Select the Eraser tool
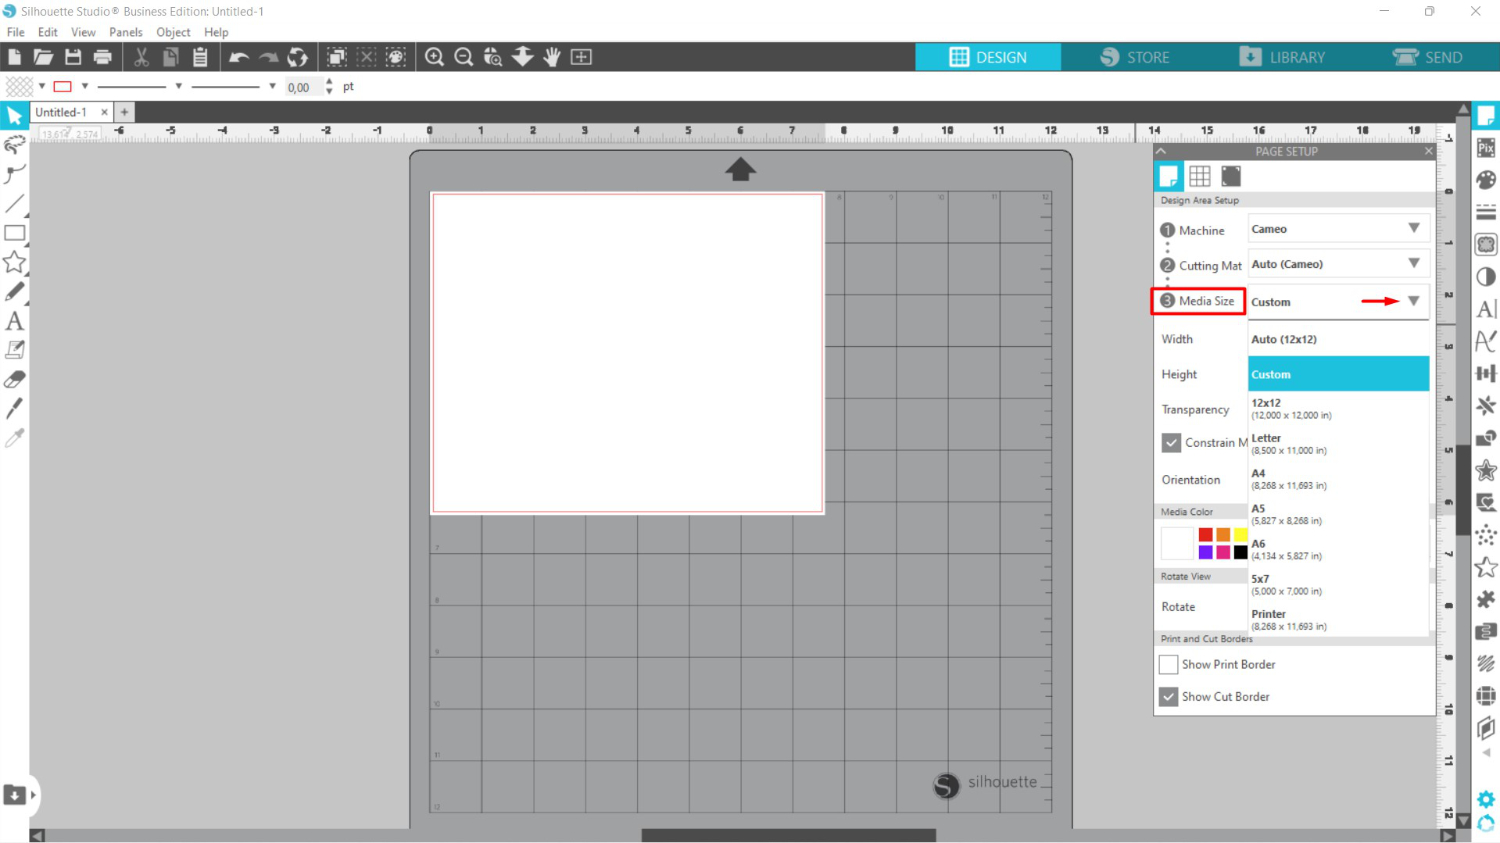 click(14, 379)
